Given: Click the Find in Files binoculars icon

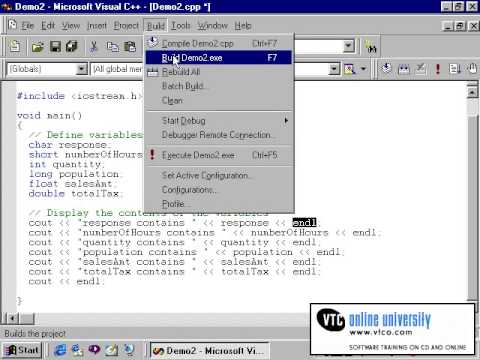Looking at the screenshot, I should click(371, 47).
